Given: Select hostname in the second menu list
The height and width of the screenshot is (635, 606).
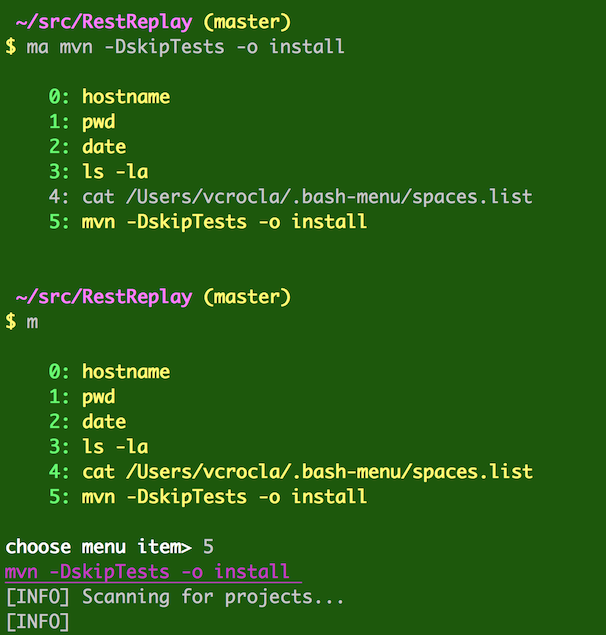Looking at the screenshot, I should [109, 372].
